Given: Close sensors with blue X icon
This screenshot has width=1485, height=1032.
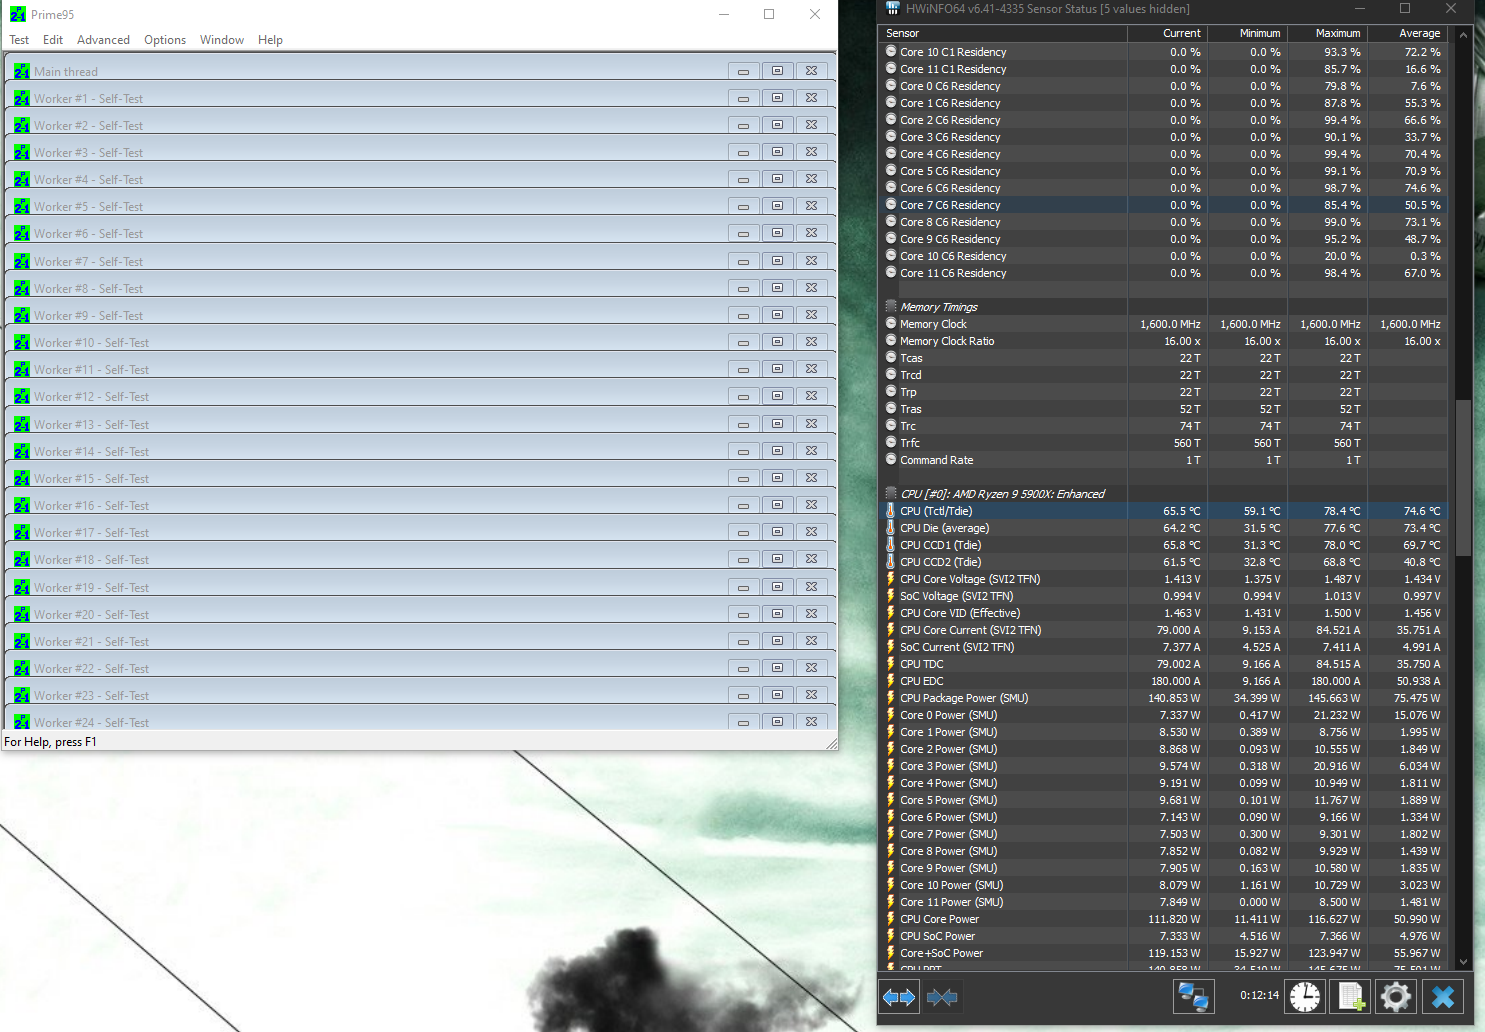Looking at the screenshot, I should (1443, 996).
